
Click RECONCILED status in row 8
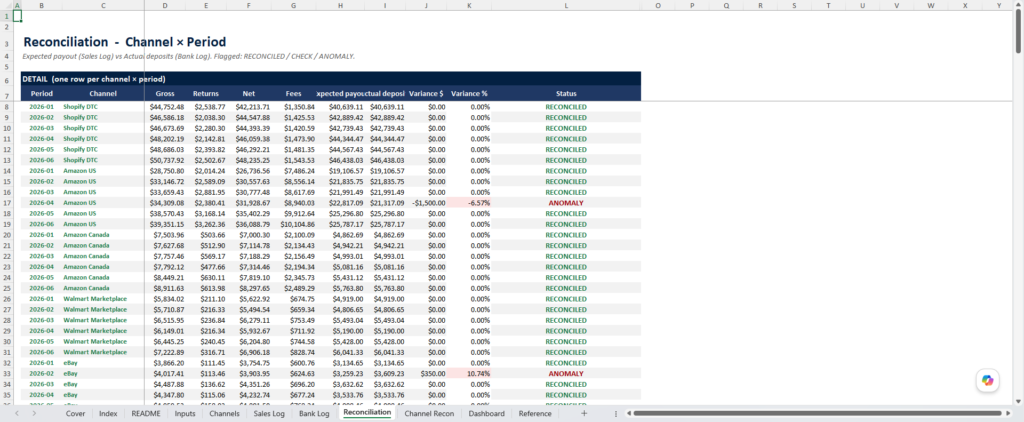pyautogui.click(x=566, y=107)
